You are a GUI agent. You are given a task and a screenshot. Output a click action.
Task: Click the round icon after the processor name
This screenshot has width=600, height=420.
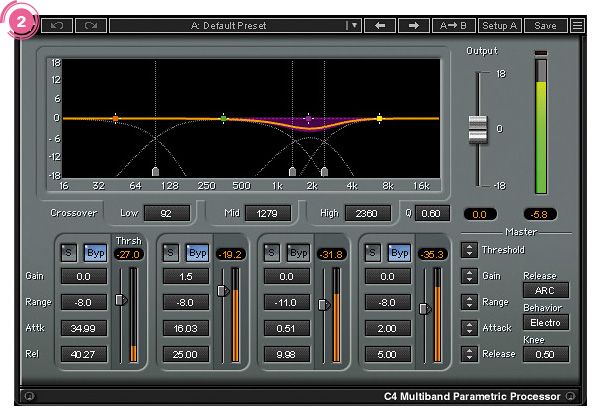570,396
